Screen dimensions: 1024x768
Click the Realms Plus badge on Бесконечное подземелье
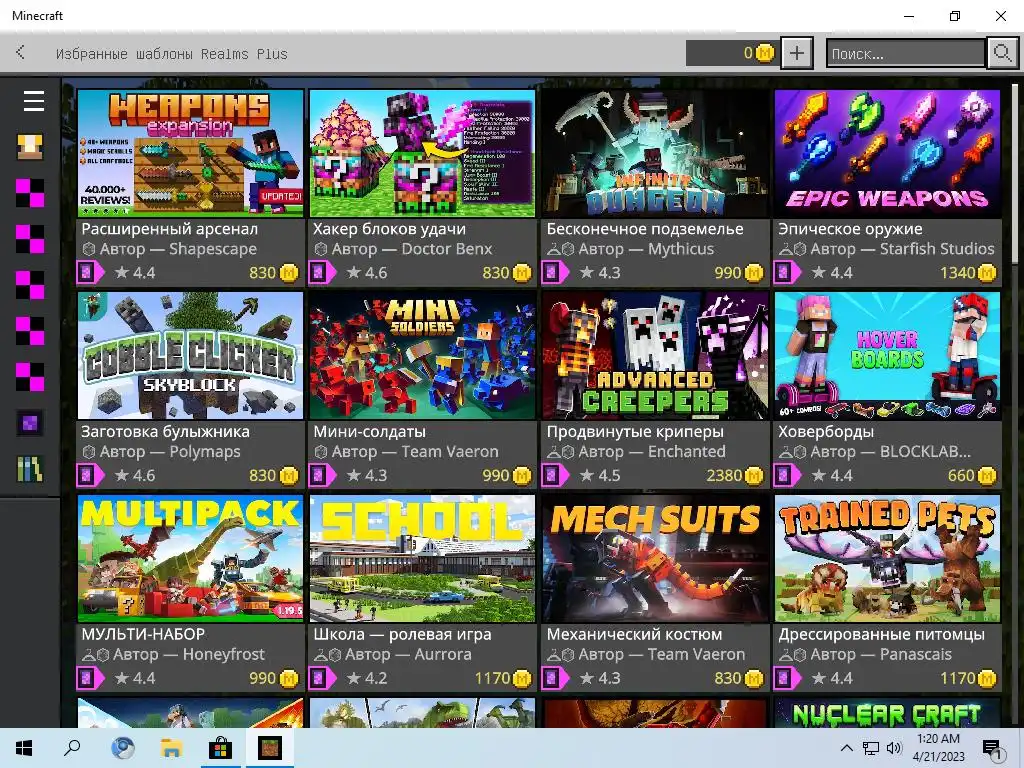coord(555,272)
